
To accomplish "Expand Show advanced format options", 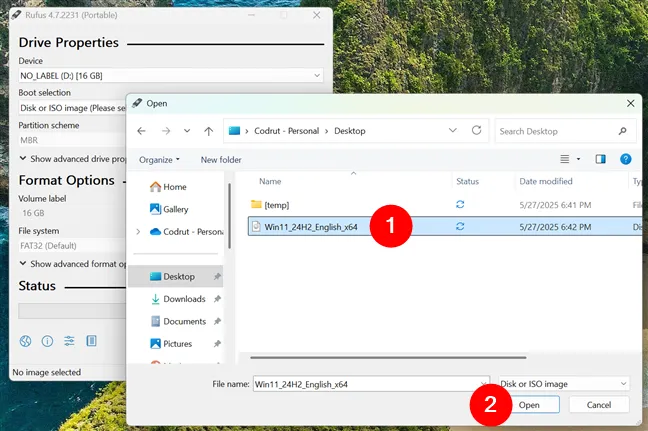I will click(x=73, y=264).
